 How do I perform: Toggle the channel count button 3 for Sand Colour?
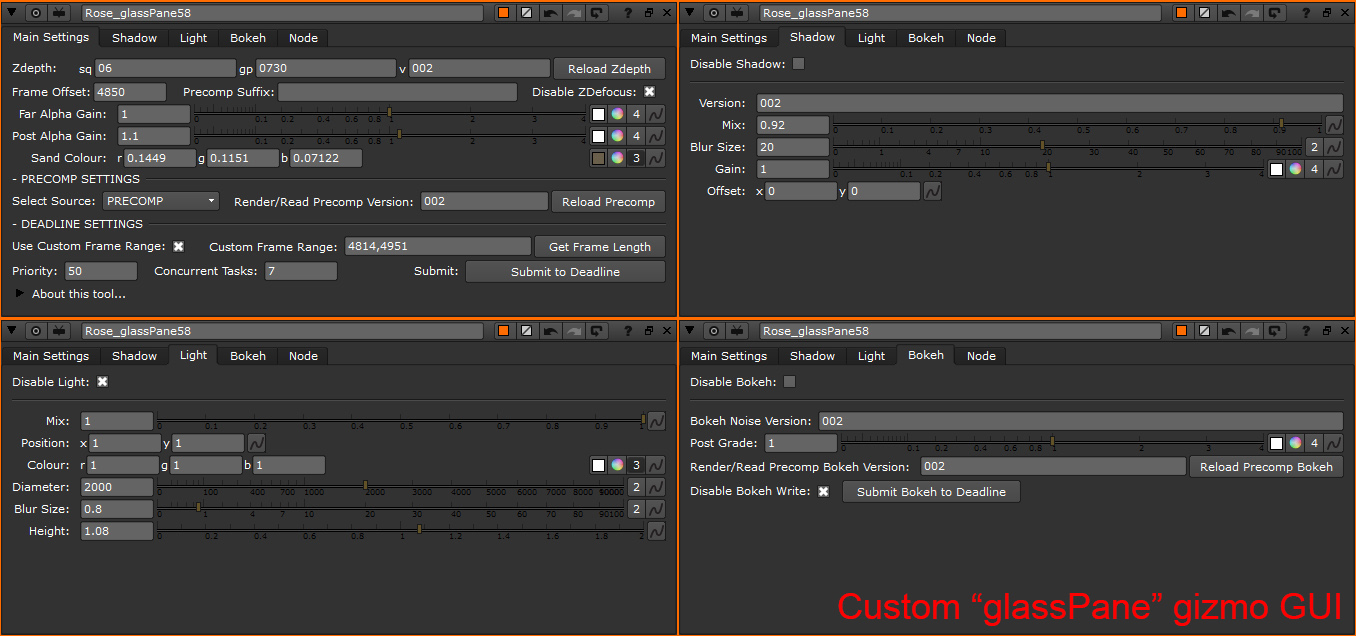[x=636, y=158]
